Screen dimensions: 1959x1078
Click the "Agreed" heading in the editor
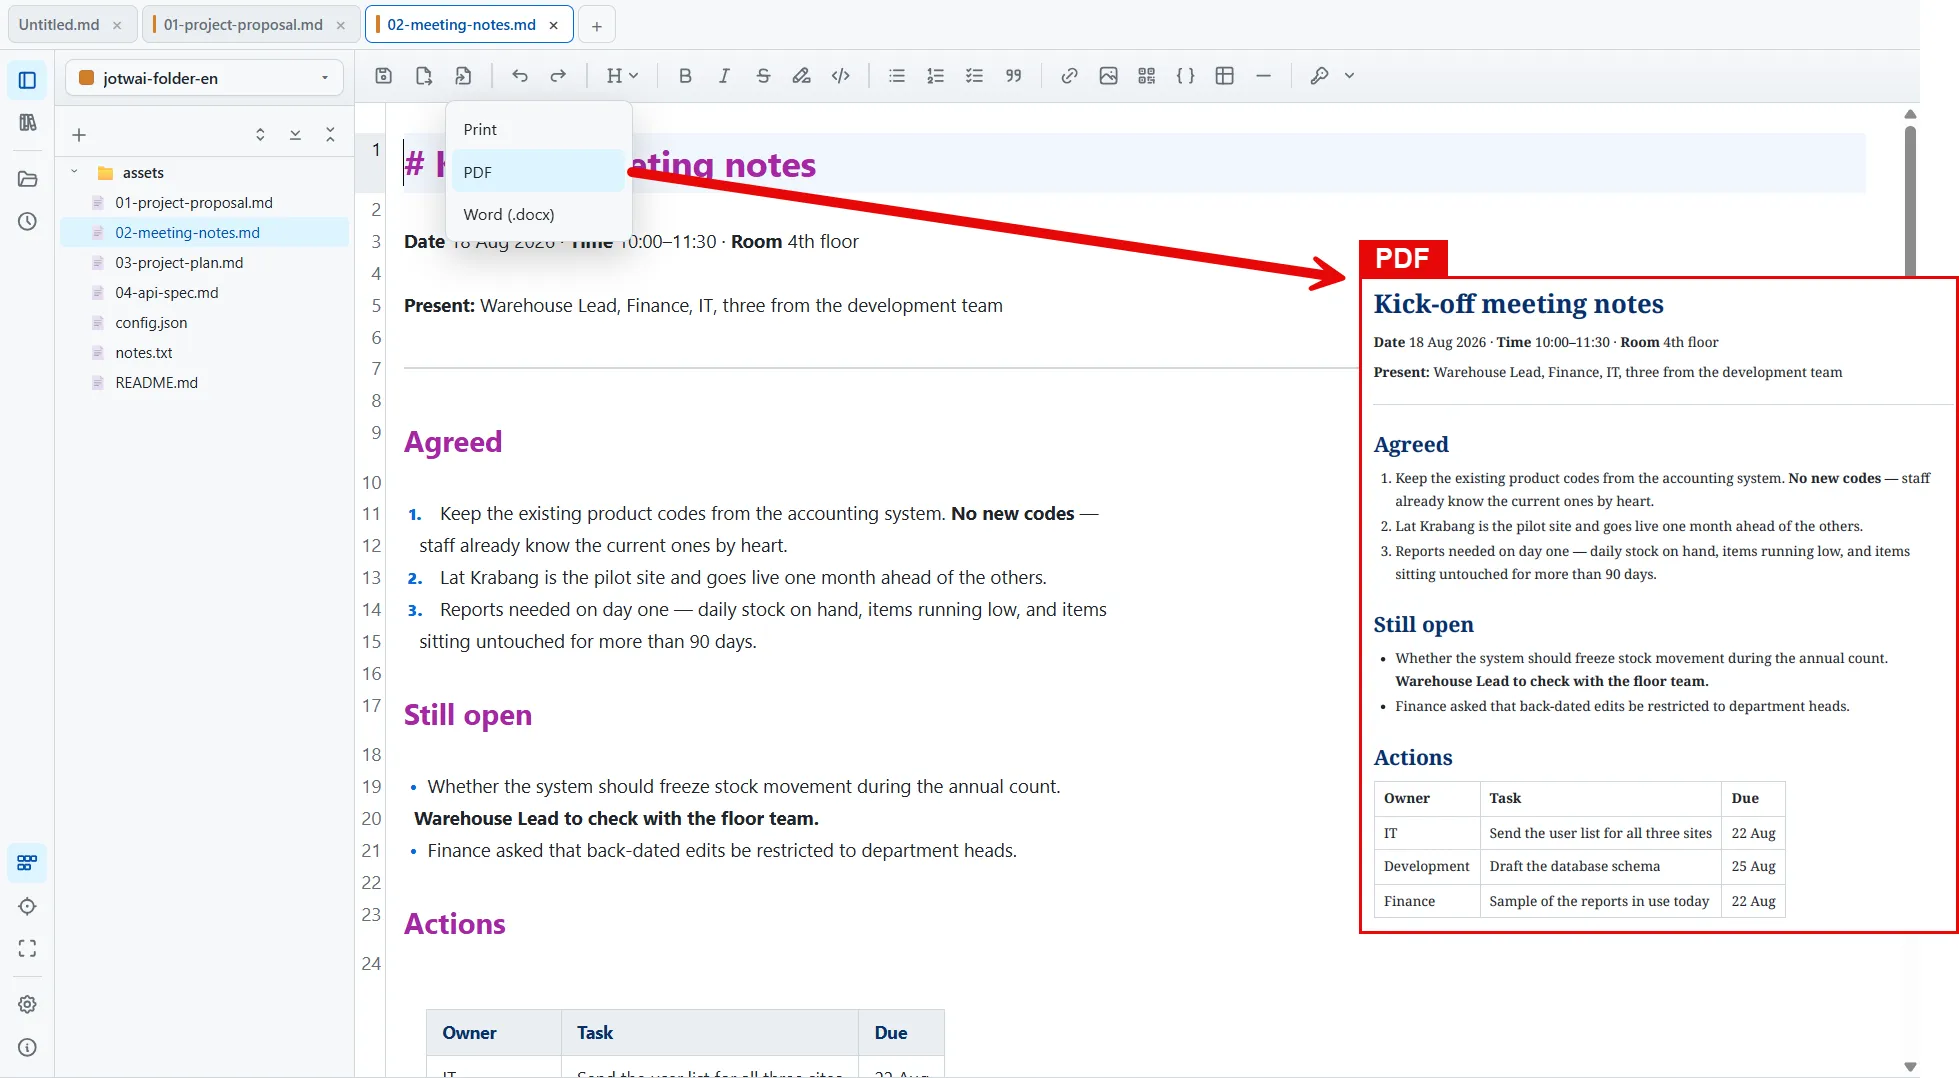pyautogui.click(x=453, y=442)
